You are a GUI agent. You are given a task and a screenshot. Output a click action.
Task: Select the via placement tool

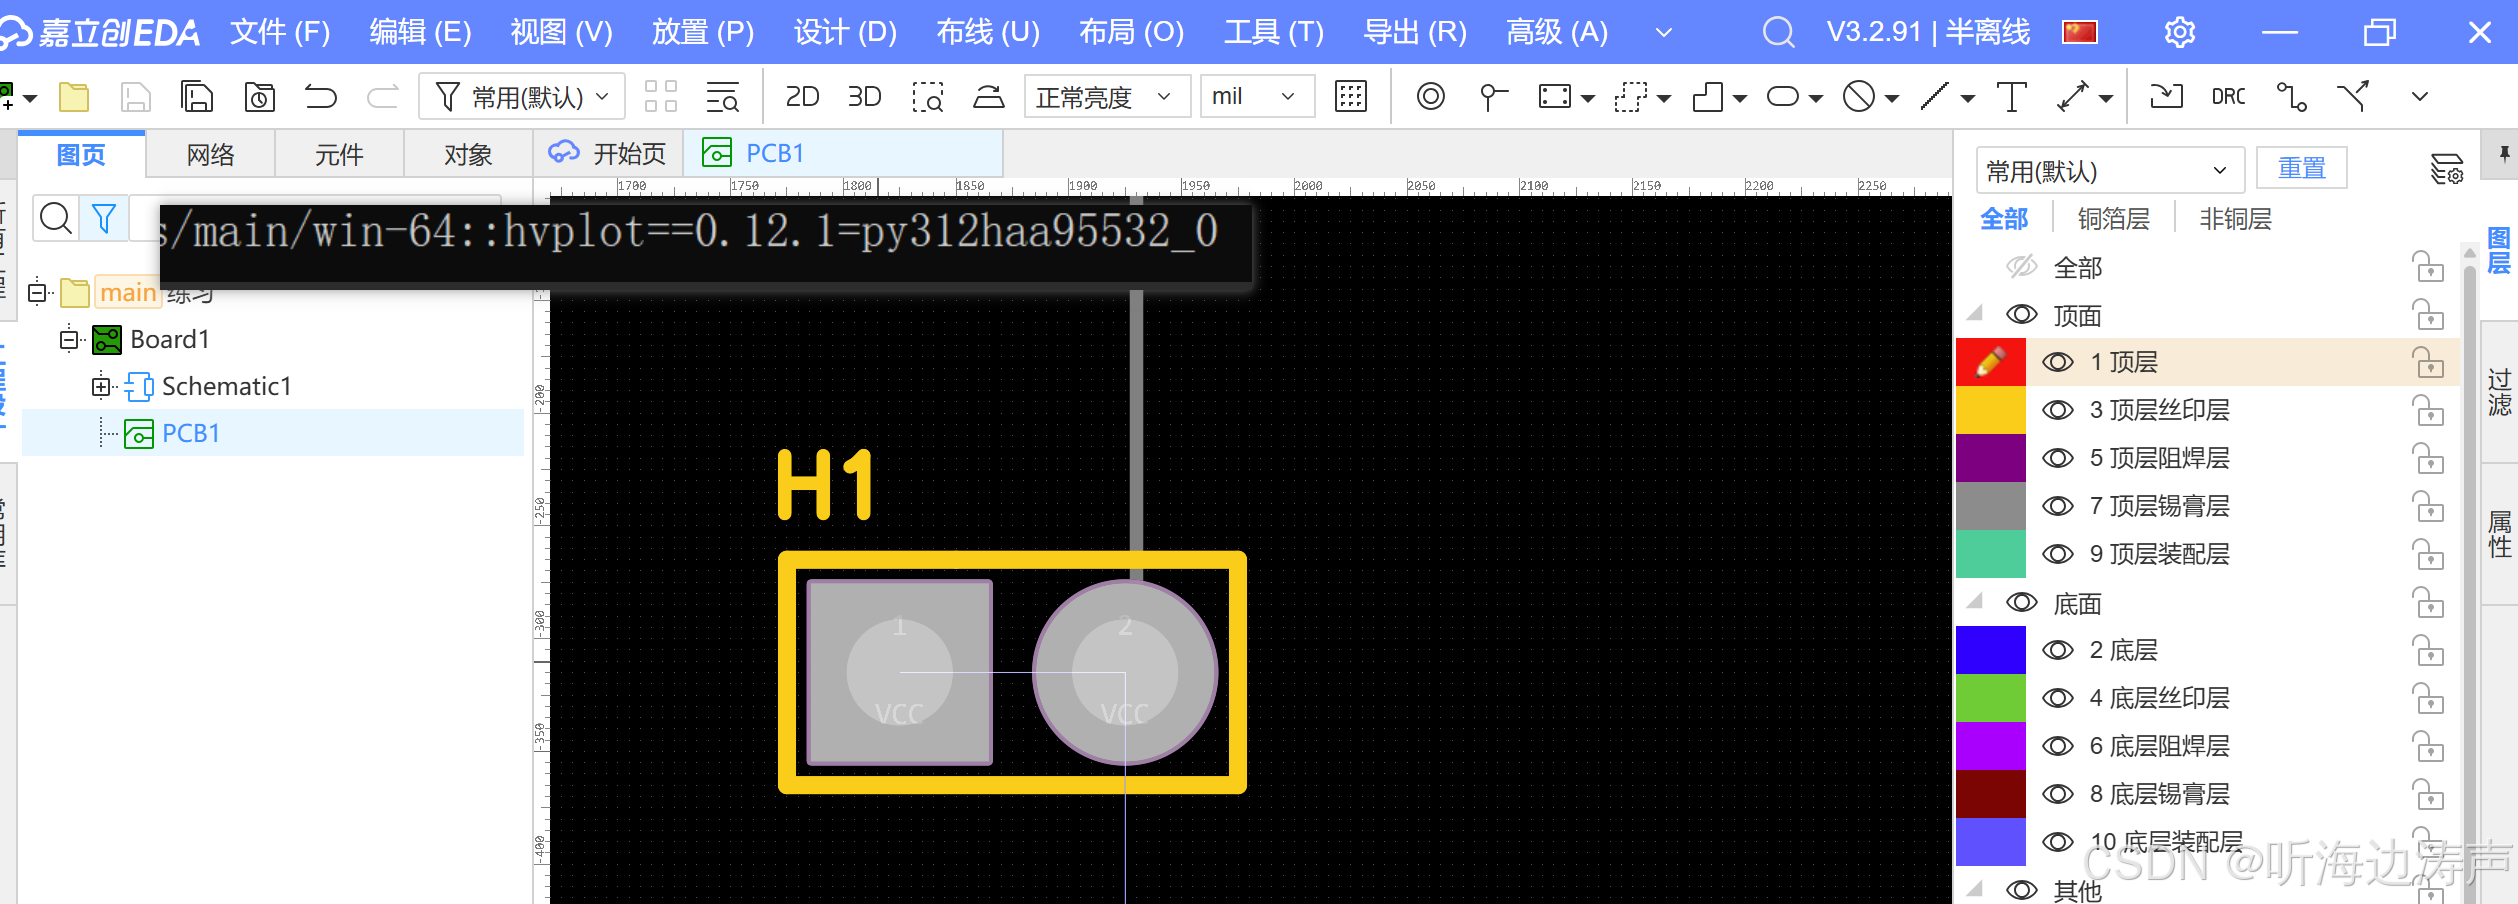[1493, 97]
